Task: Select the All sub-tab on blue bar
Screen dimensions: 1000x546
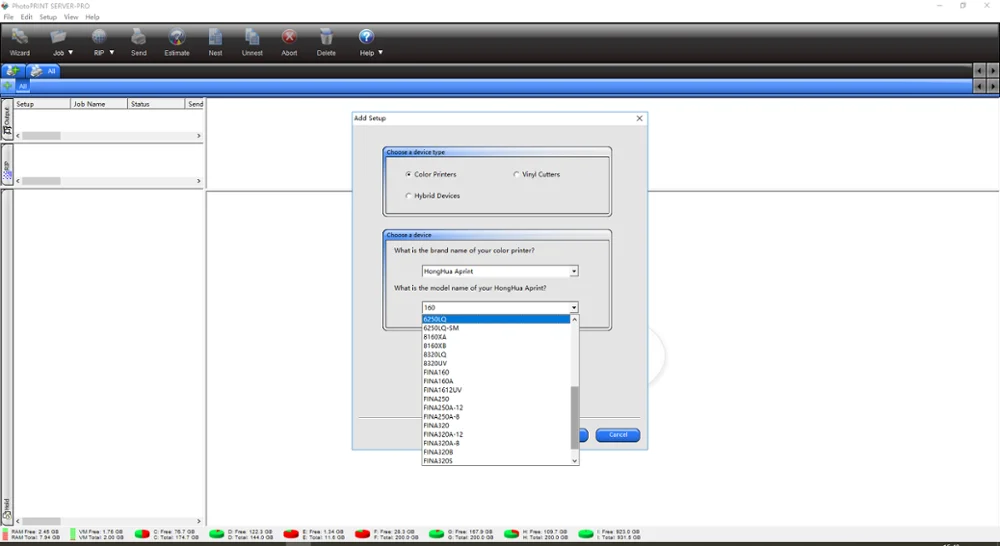Action: click(x=22, y=86)
